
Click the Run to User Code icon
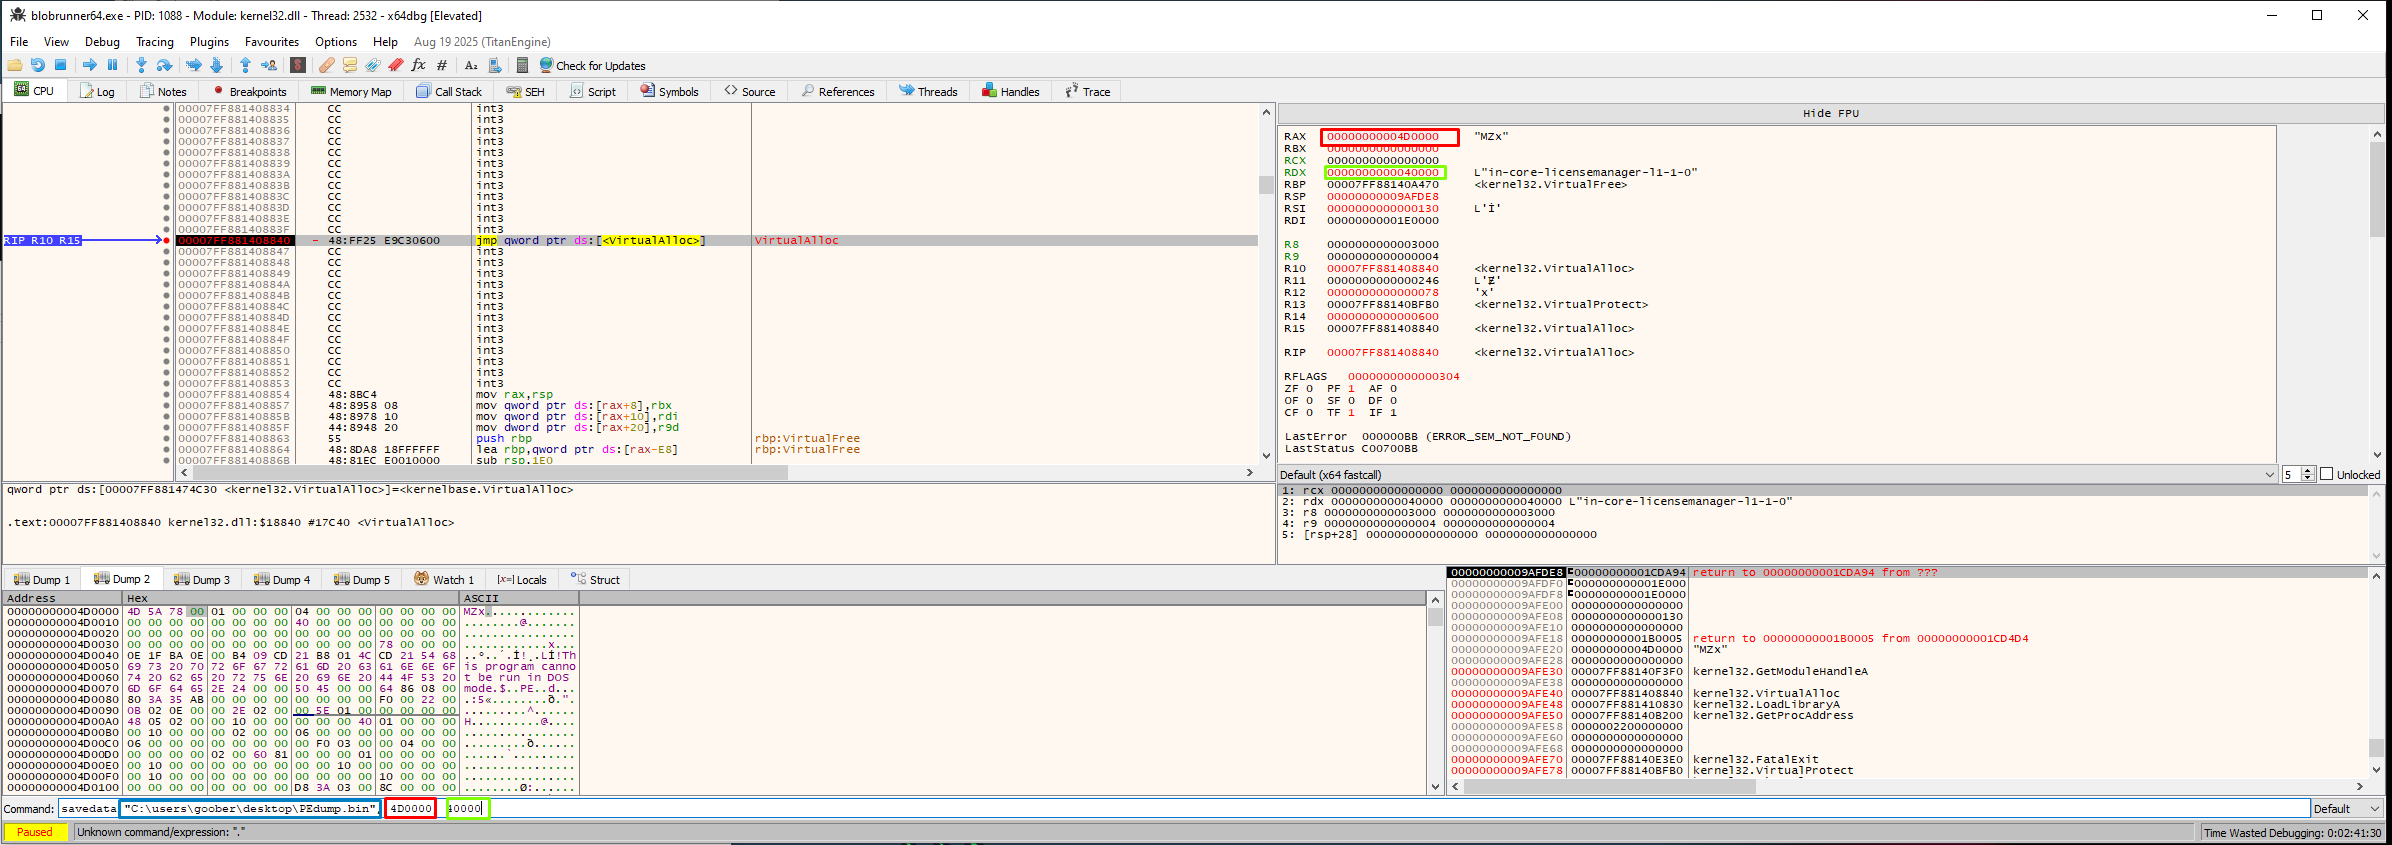coord(269,65)
